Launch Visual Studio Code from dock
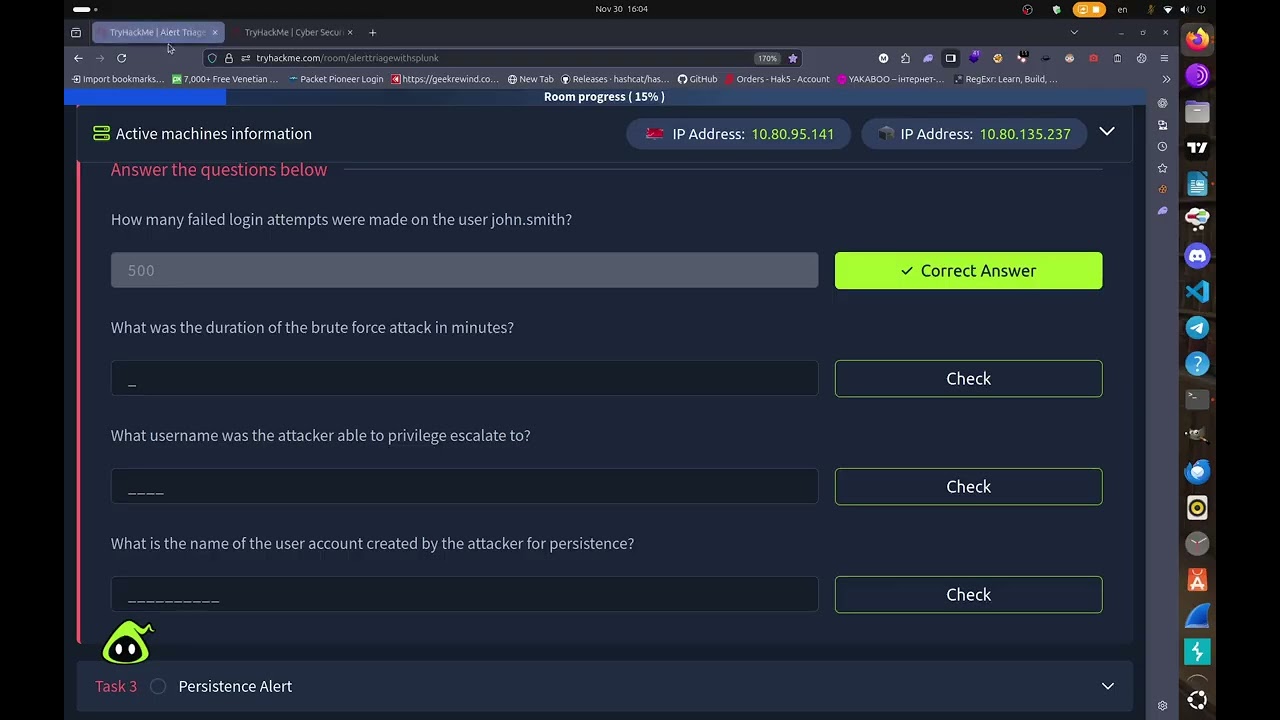This screenshot has width=1280, height=720. tap(1197, 292)
